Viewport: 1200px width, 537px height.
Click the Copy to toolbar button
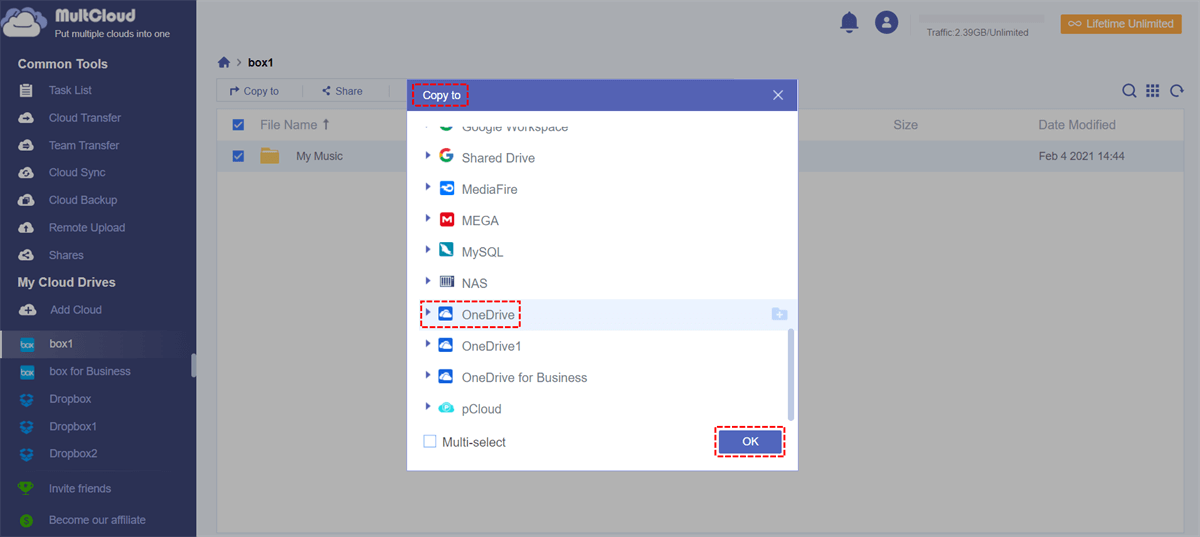click(x=254, y=91)
